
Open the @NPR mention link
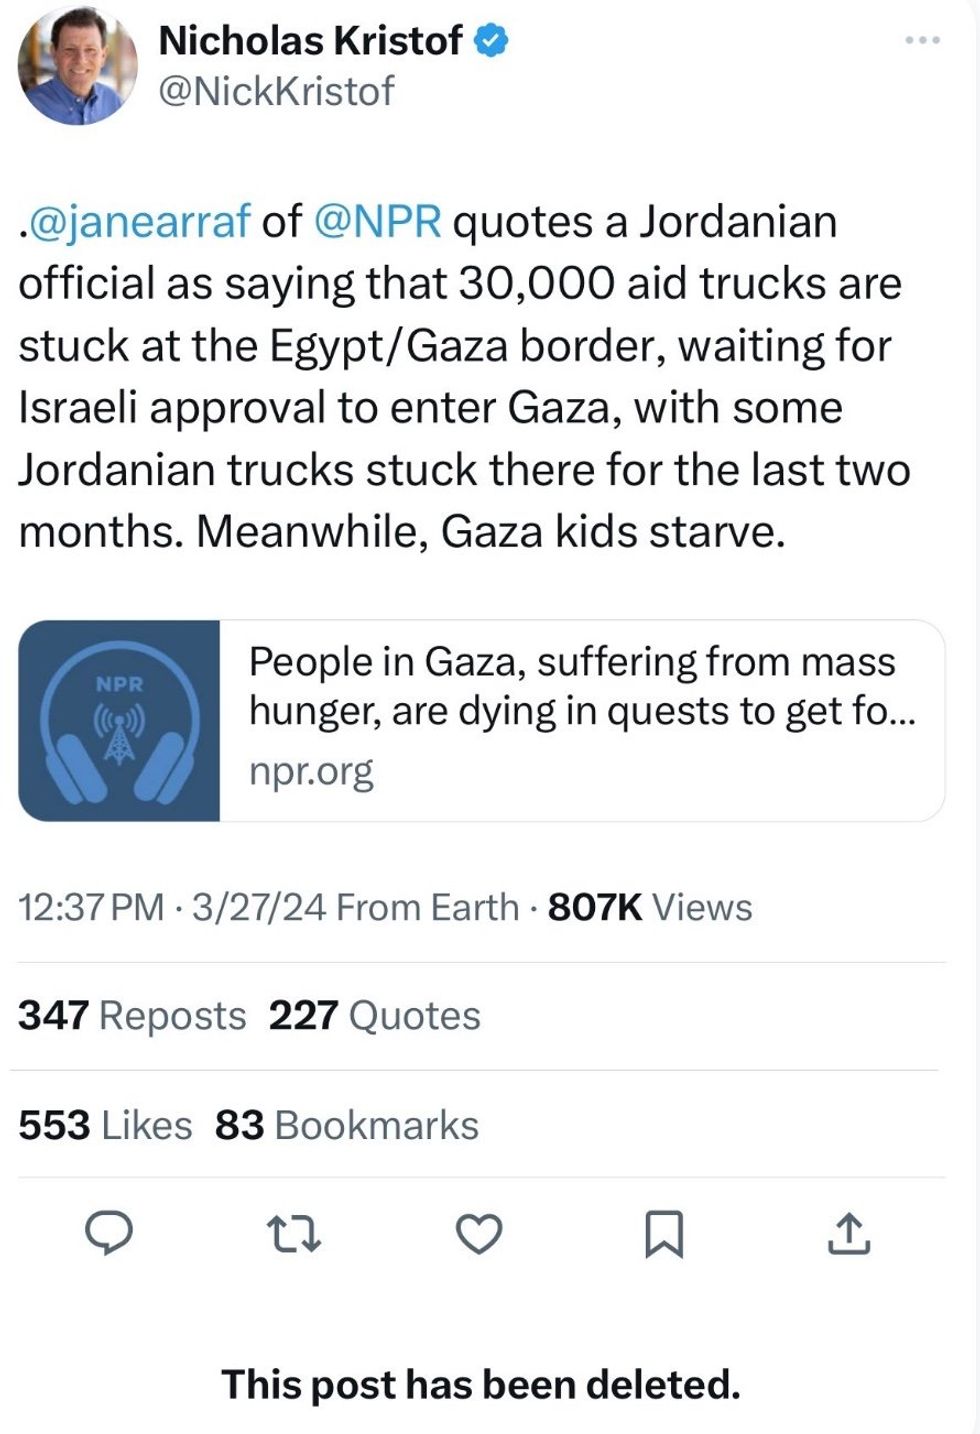pyautogui.click(x=377, y=221)
